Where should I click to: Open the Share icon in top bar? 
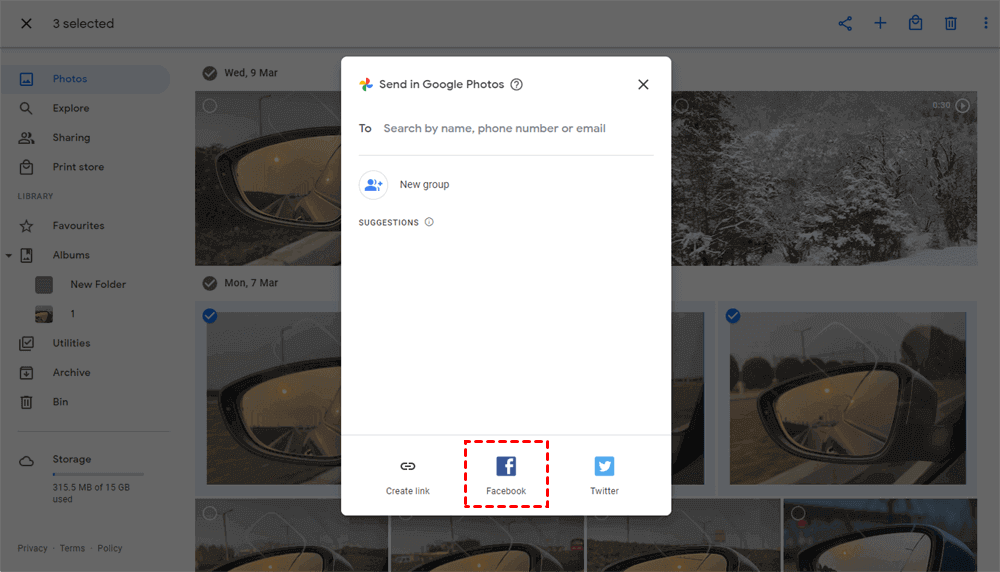[845, 24]
